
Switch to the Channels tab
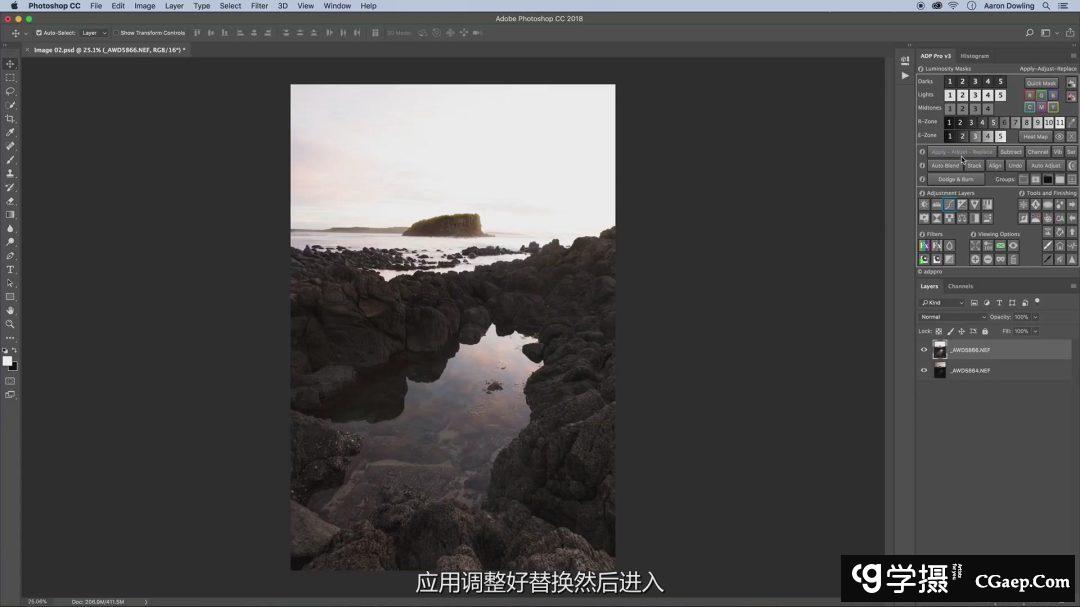tap(960, 286)
